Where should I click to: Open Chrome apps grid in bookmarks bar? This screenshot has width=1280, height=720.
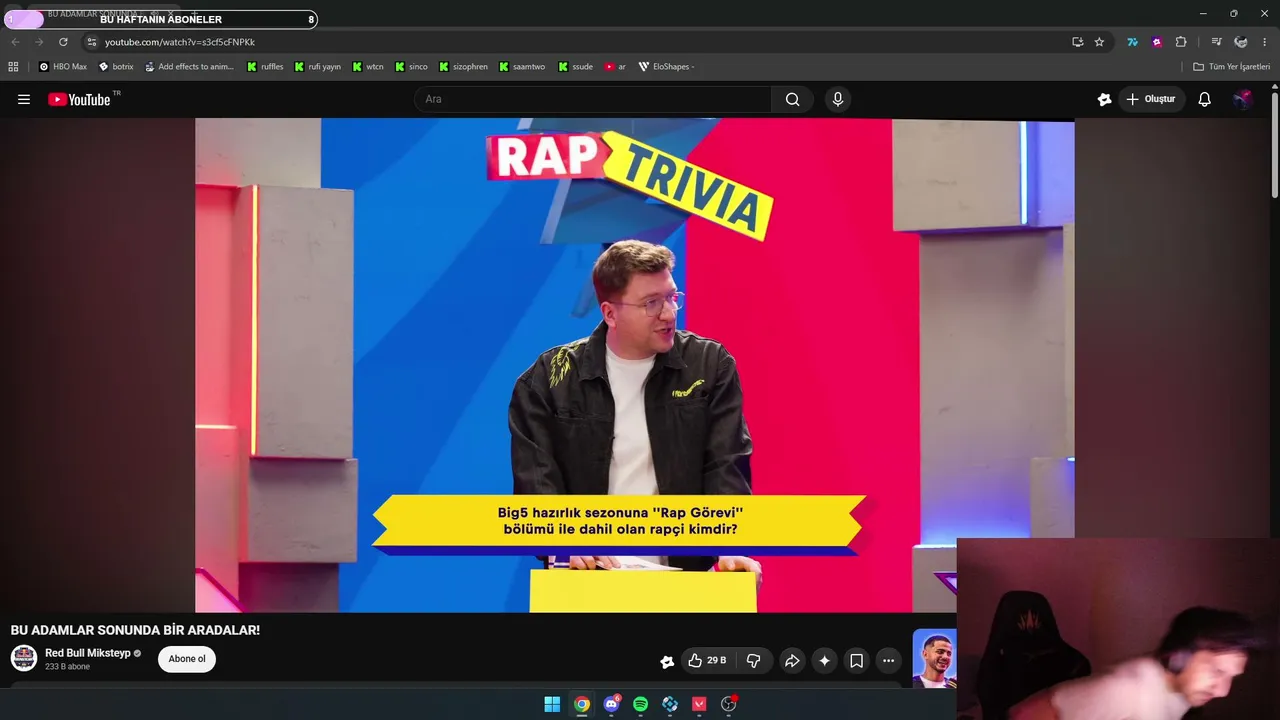13,67
